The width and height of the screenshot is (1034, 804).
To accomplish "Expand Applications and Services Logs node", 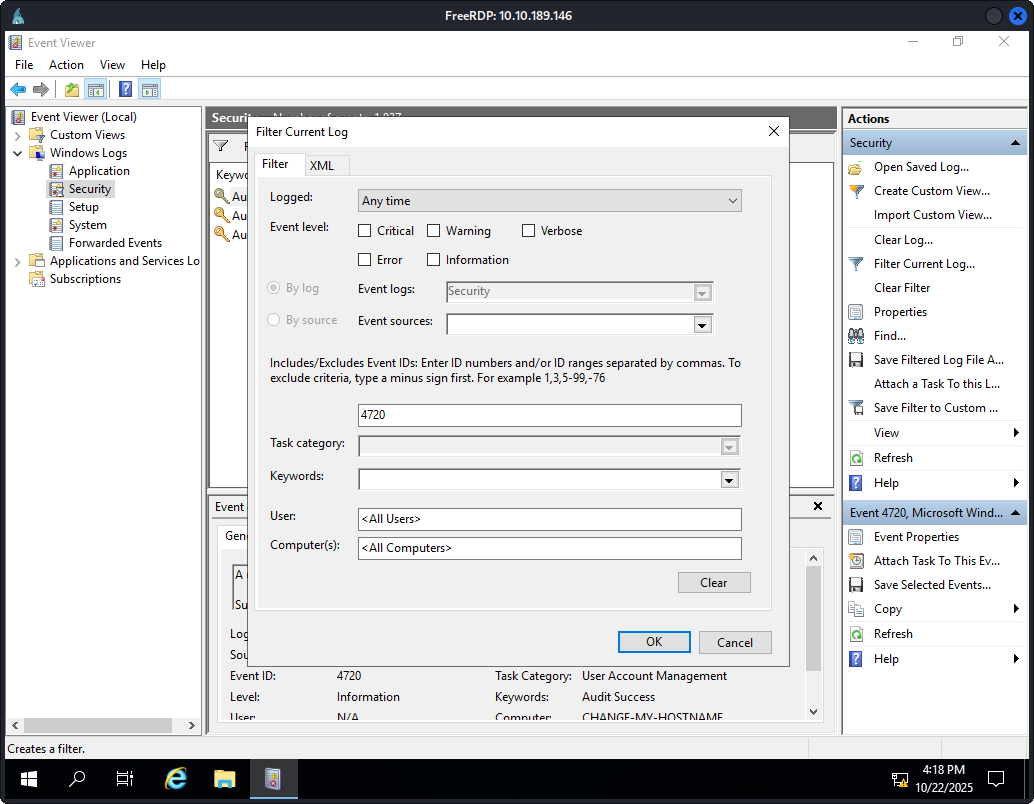I will coord(18,262).
